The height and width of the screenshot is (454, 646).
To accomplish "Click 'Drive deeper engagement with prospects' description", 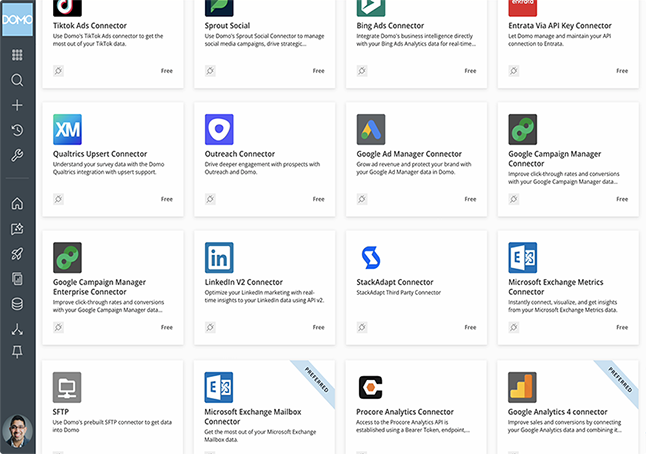I will [x=262, y=168].
